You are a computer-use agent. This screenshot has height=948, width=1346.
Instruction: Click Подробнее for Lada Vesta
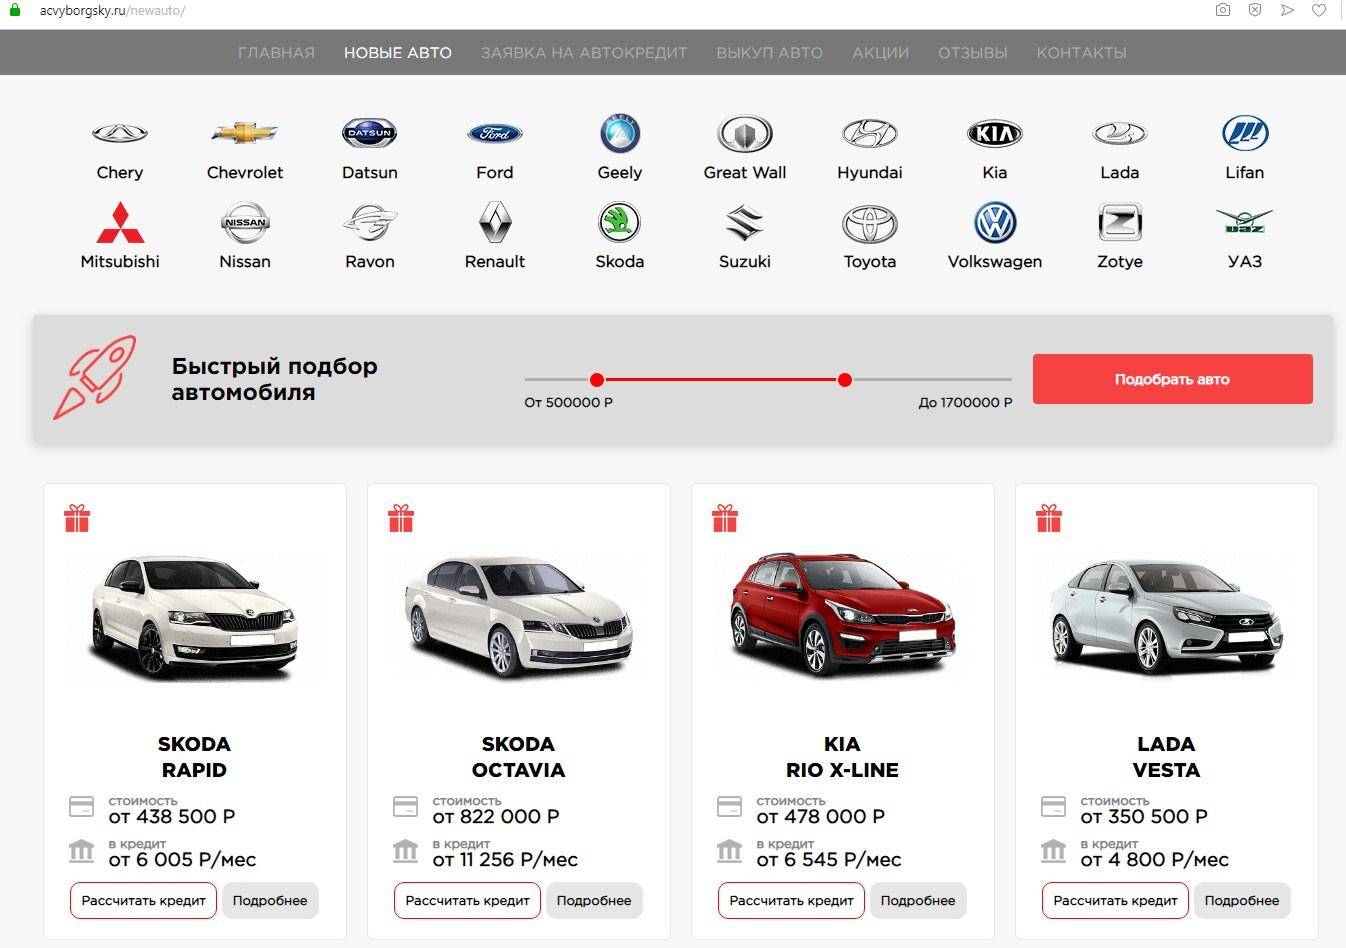click(1241, 900)
